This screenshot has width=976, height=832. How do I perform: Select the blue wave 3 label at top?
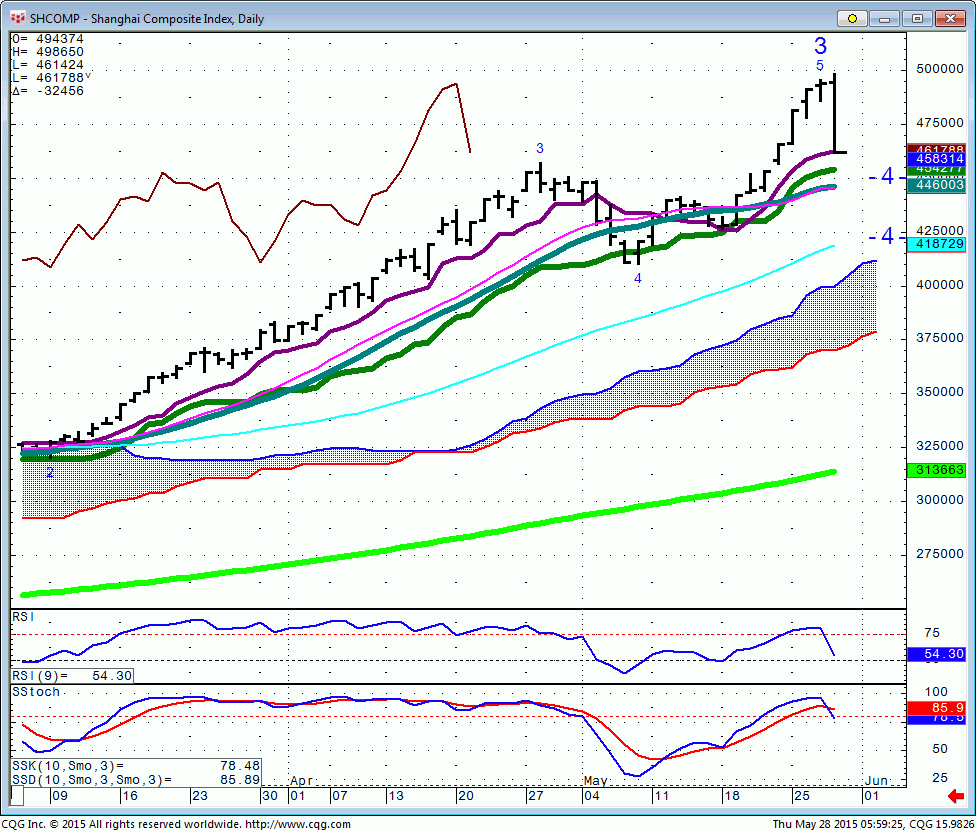pos(820,46)
